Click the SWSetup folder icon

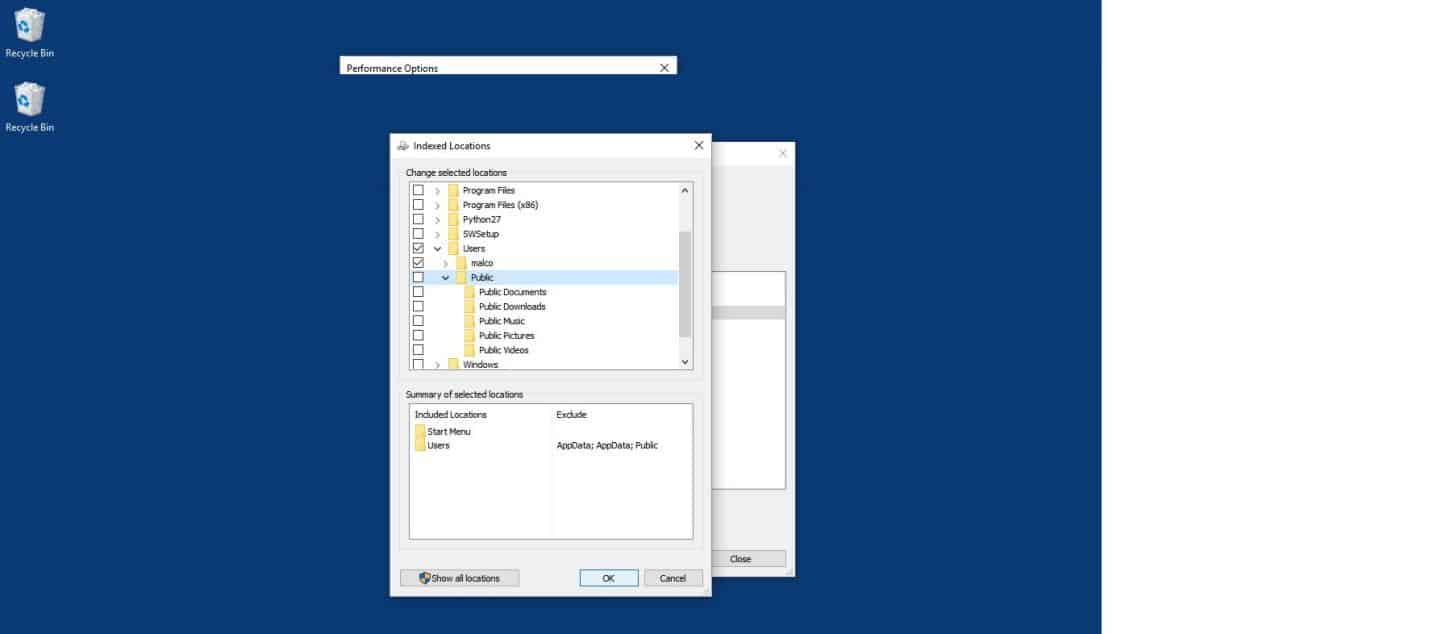[x=453, y=234]
